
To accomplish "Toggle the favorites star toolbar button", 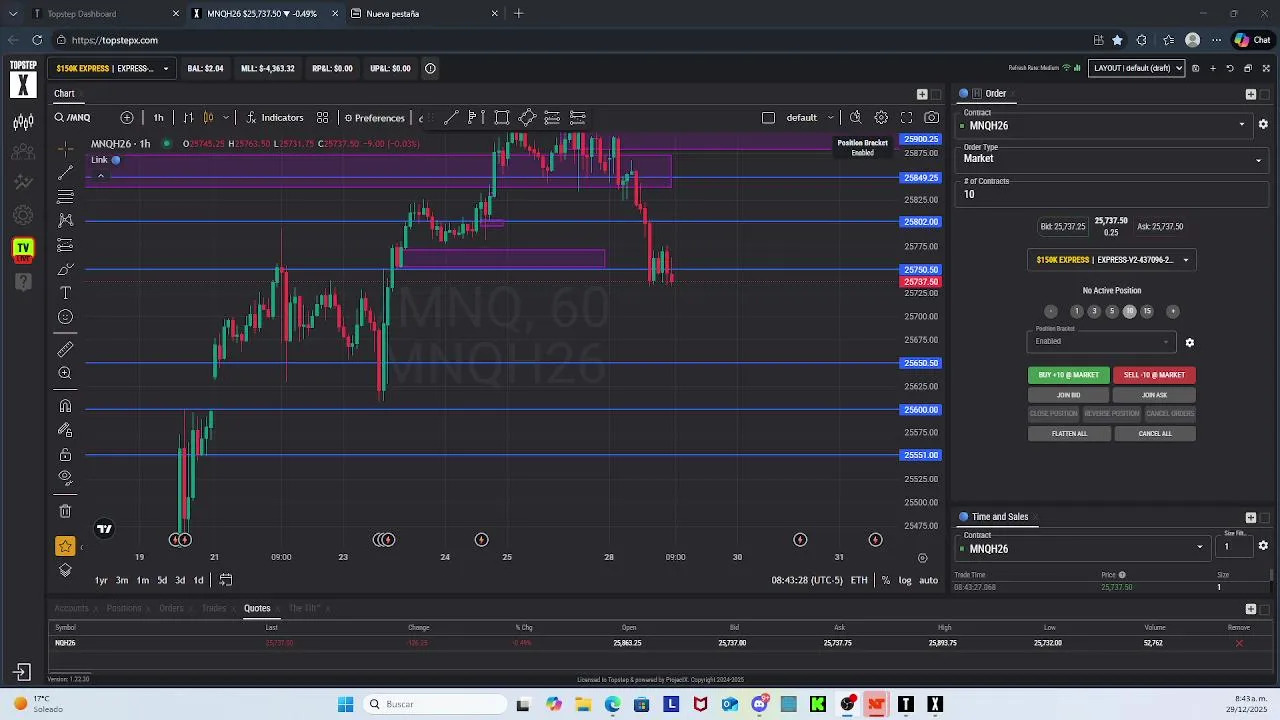I will pyautogui.click(x=65, y=546).
